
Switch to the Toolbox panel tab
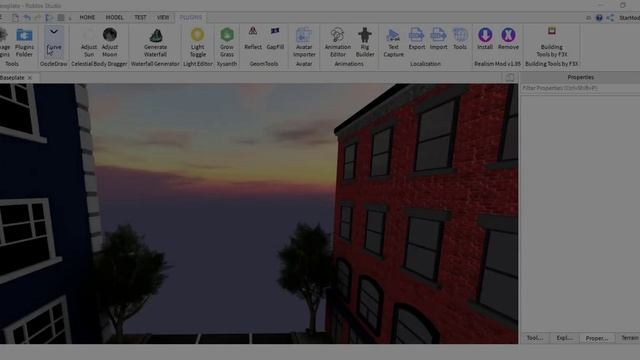(x=535, y=338)
